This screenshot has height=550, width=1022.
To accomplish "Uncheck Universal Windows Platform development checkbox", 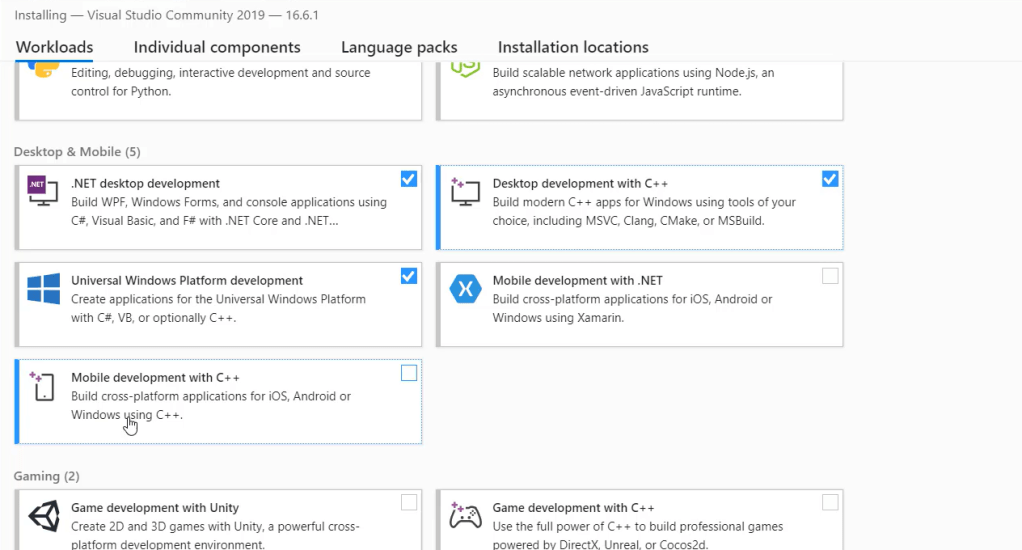I will [409, 276].
